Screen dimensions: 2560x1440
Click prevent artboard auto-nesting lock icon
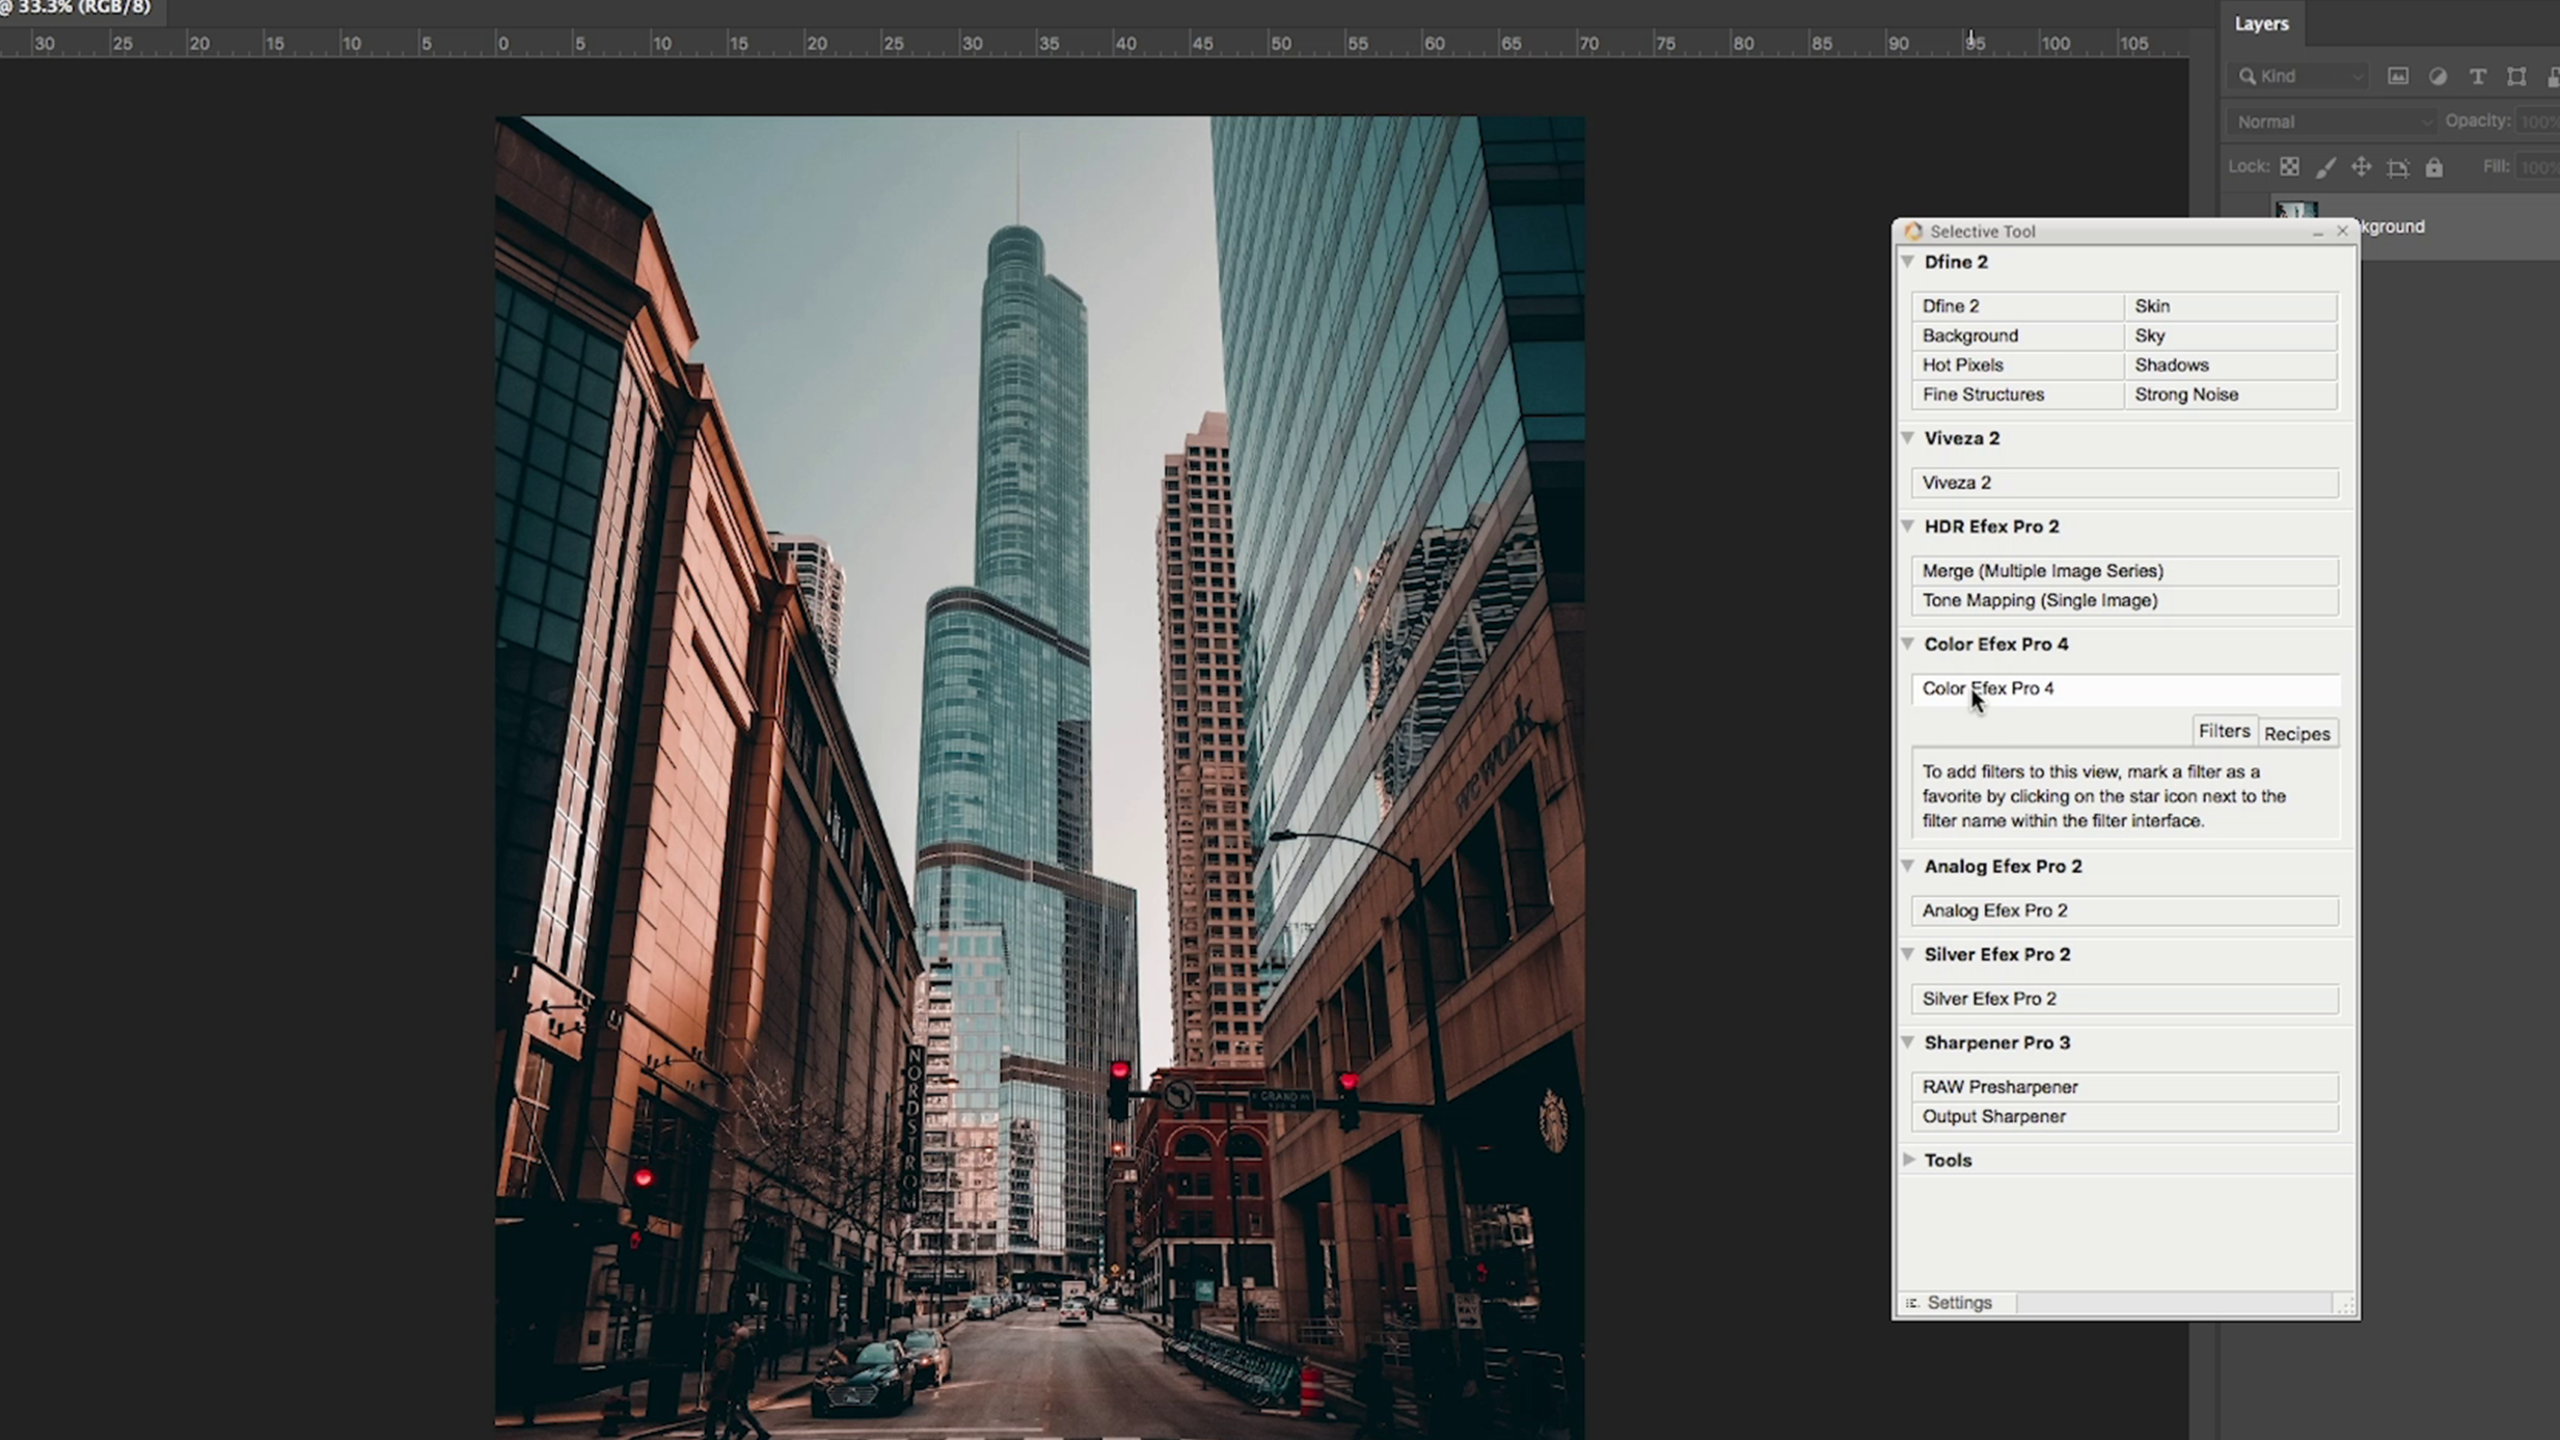pyautogui.click(x=2398, y=167)
